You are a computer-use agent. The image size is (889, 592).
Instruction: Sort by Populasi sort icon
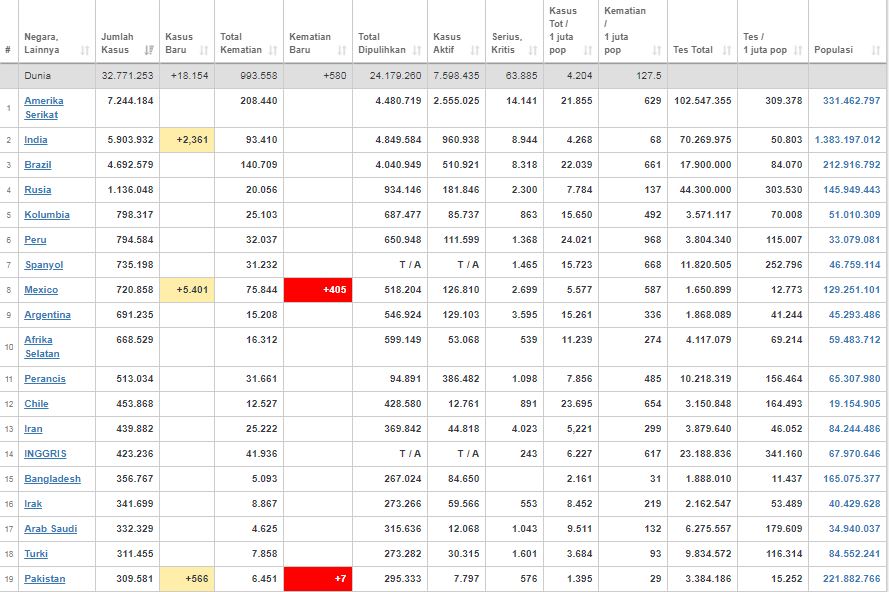[875, 50]
